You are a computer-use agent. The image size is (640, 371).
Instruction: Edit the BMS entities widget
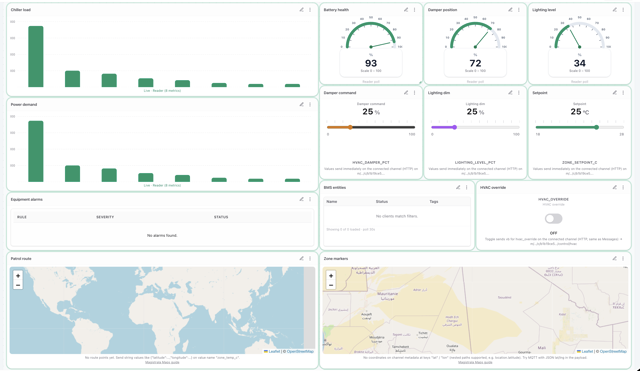coord(458,187)
